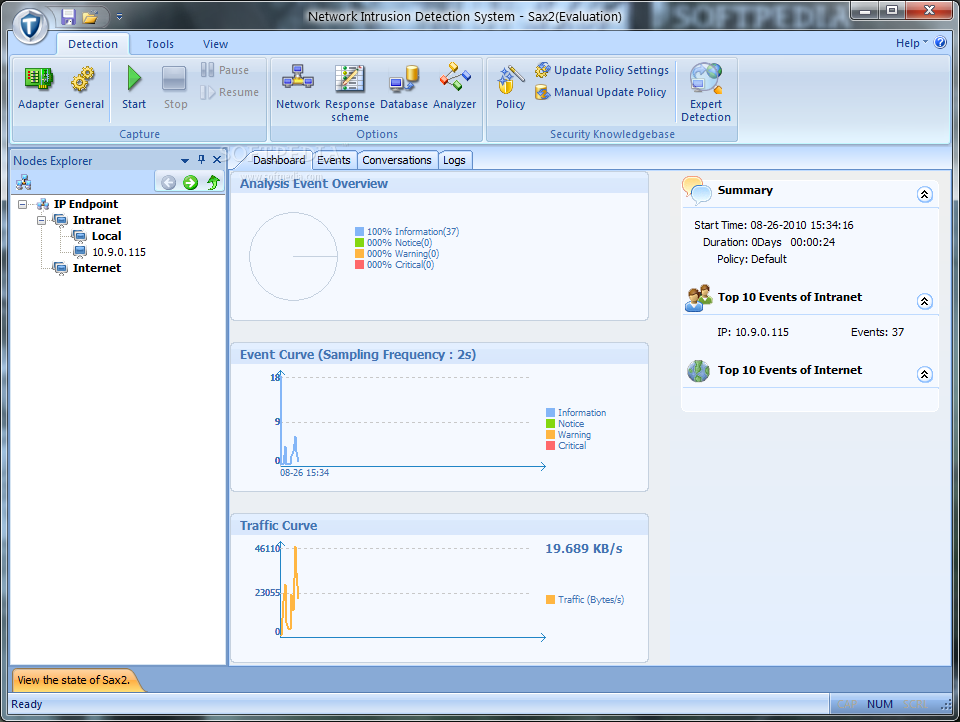Open the Policy editor
This screenshot has width=960, height=722.
(510, 88)
